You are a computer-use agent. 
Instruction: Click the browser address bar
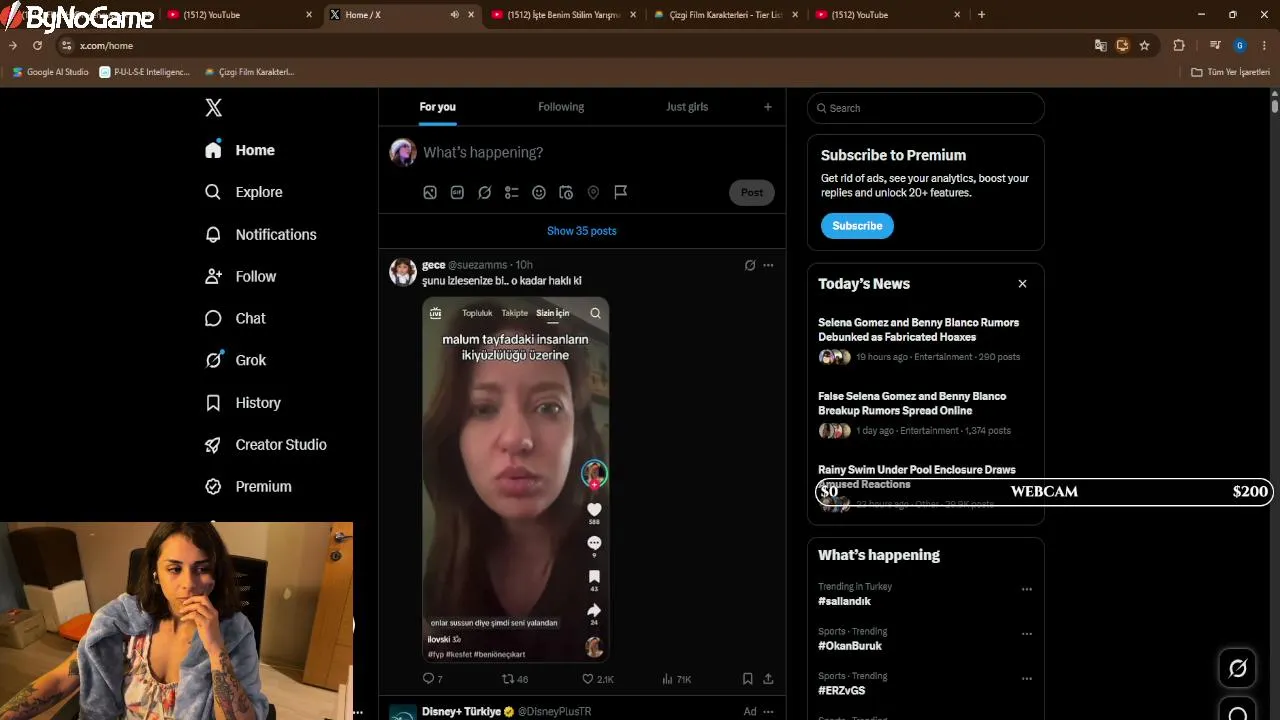[x=580, y=45]
